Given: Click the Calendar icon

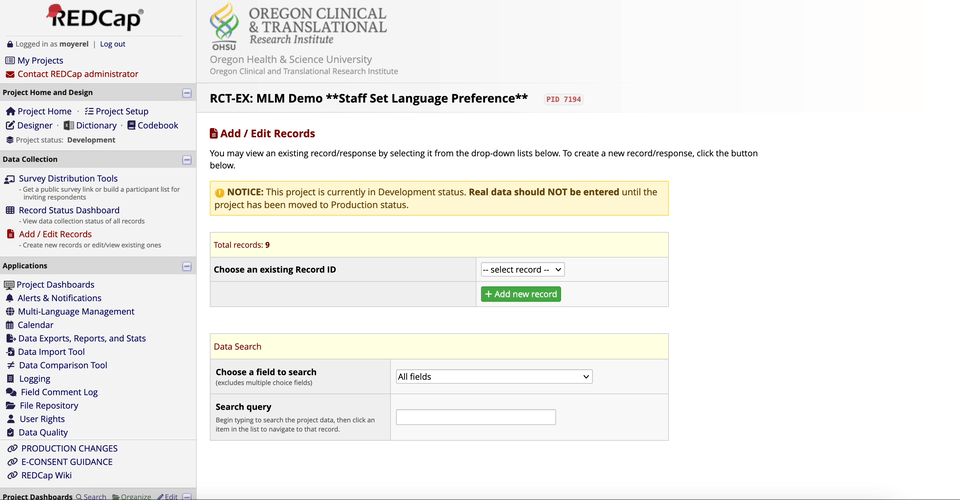Looking at the screenshot, I should pyautogui.click(x=10, y=325).
